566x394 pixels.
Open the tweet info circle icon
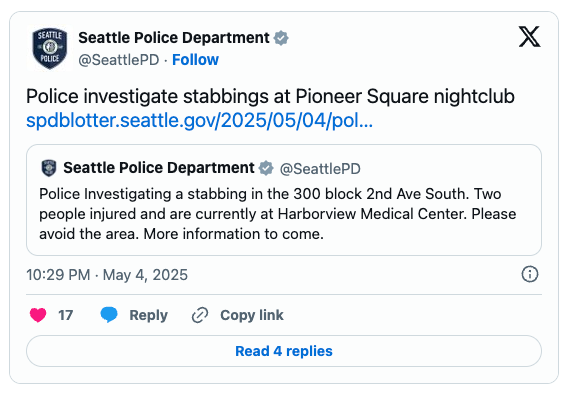[530, 274]
